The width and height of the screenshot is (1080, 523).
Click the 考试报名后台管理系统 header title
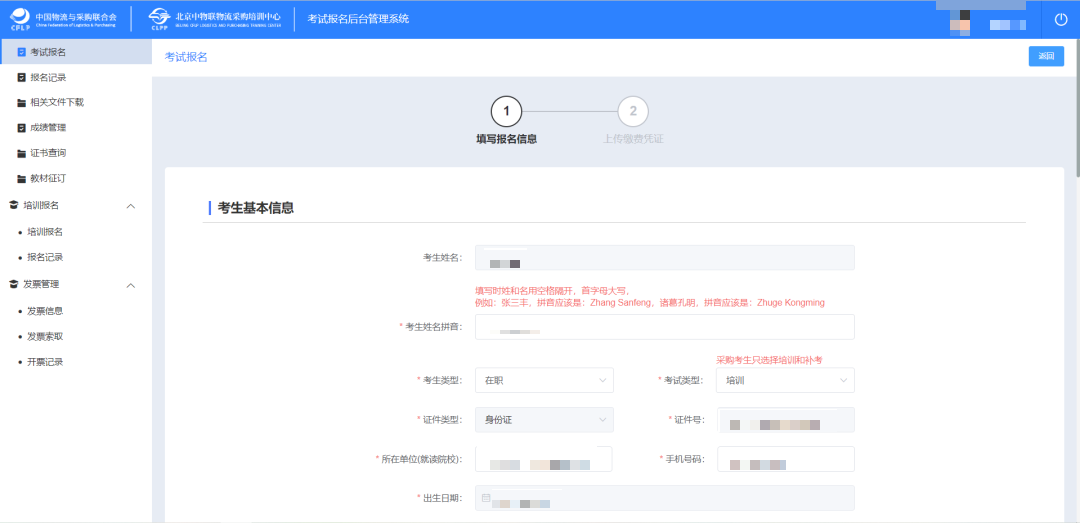point(358,19)
